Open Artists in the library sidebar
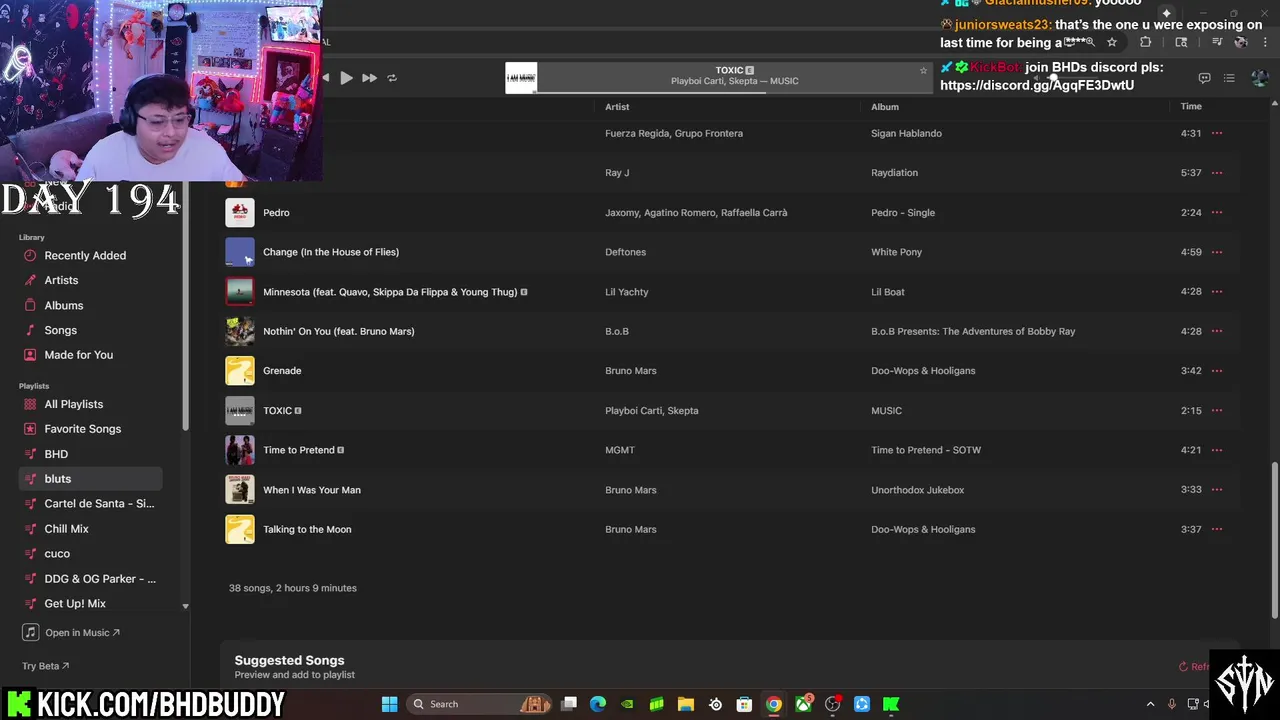Image resolution: width=1280 pixels, height=720 pixels. tap(61, 280)
